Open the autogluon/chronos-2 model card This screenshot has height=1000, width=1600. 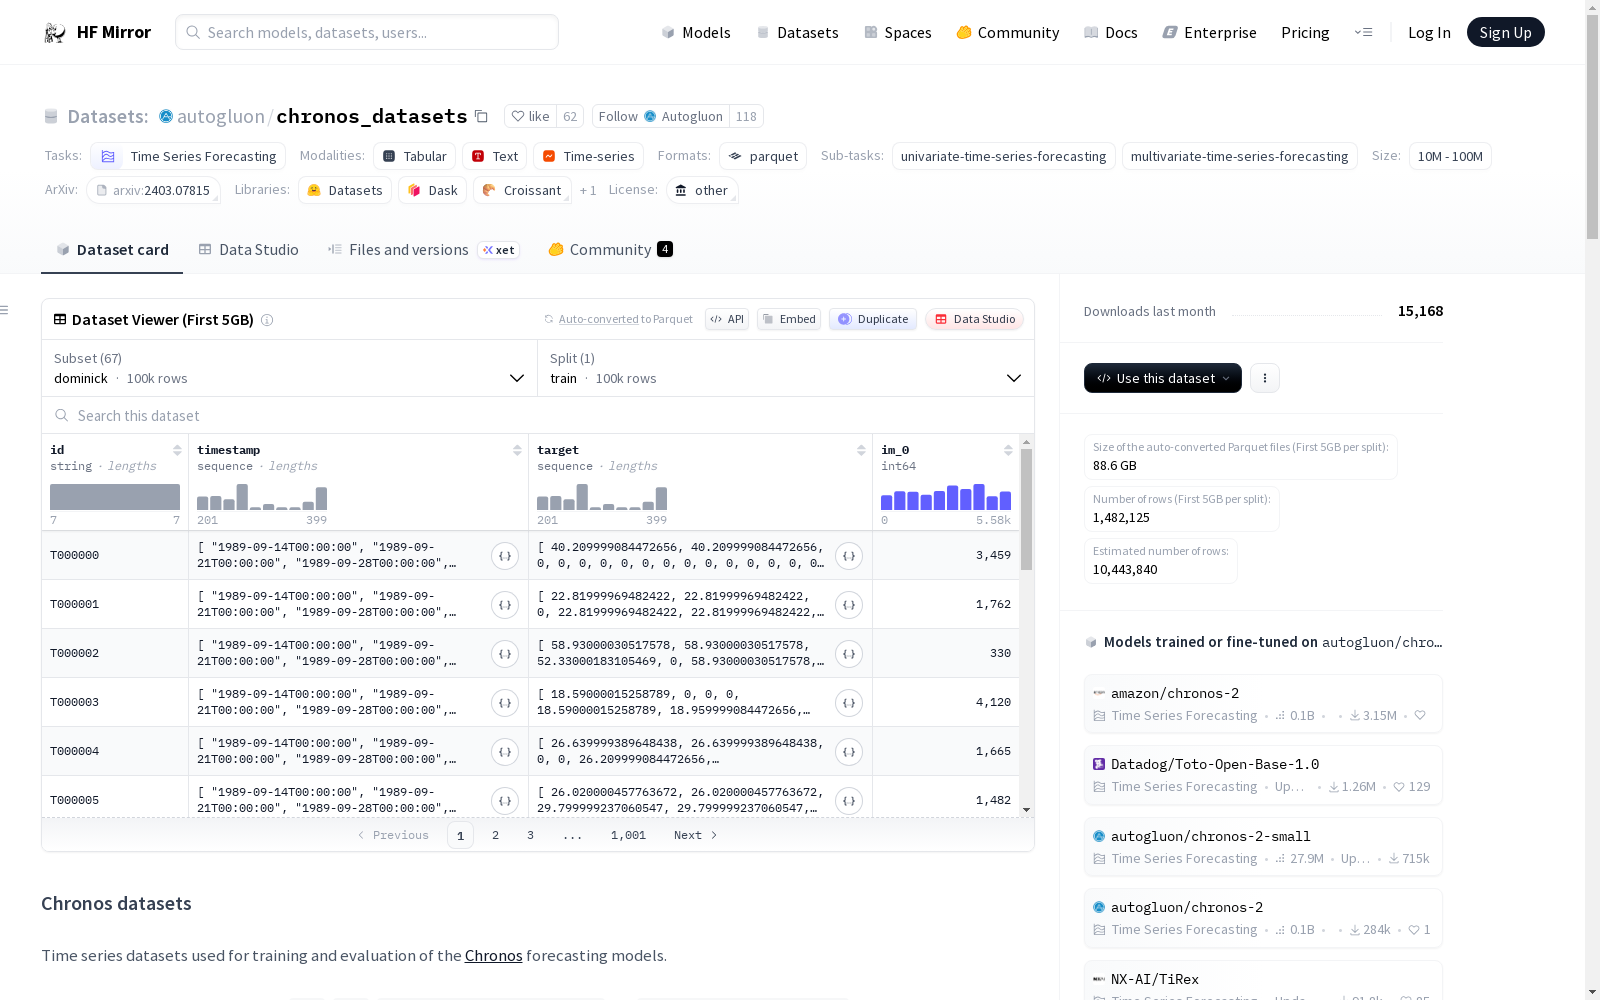point(1263,918)
